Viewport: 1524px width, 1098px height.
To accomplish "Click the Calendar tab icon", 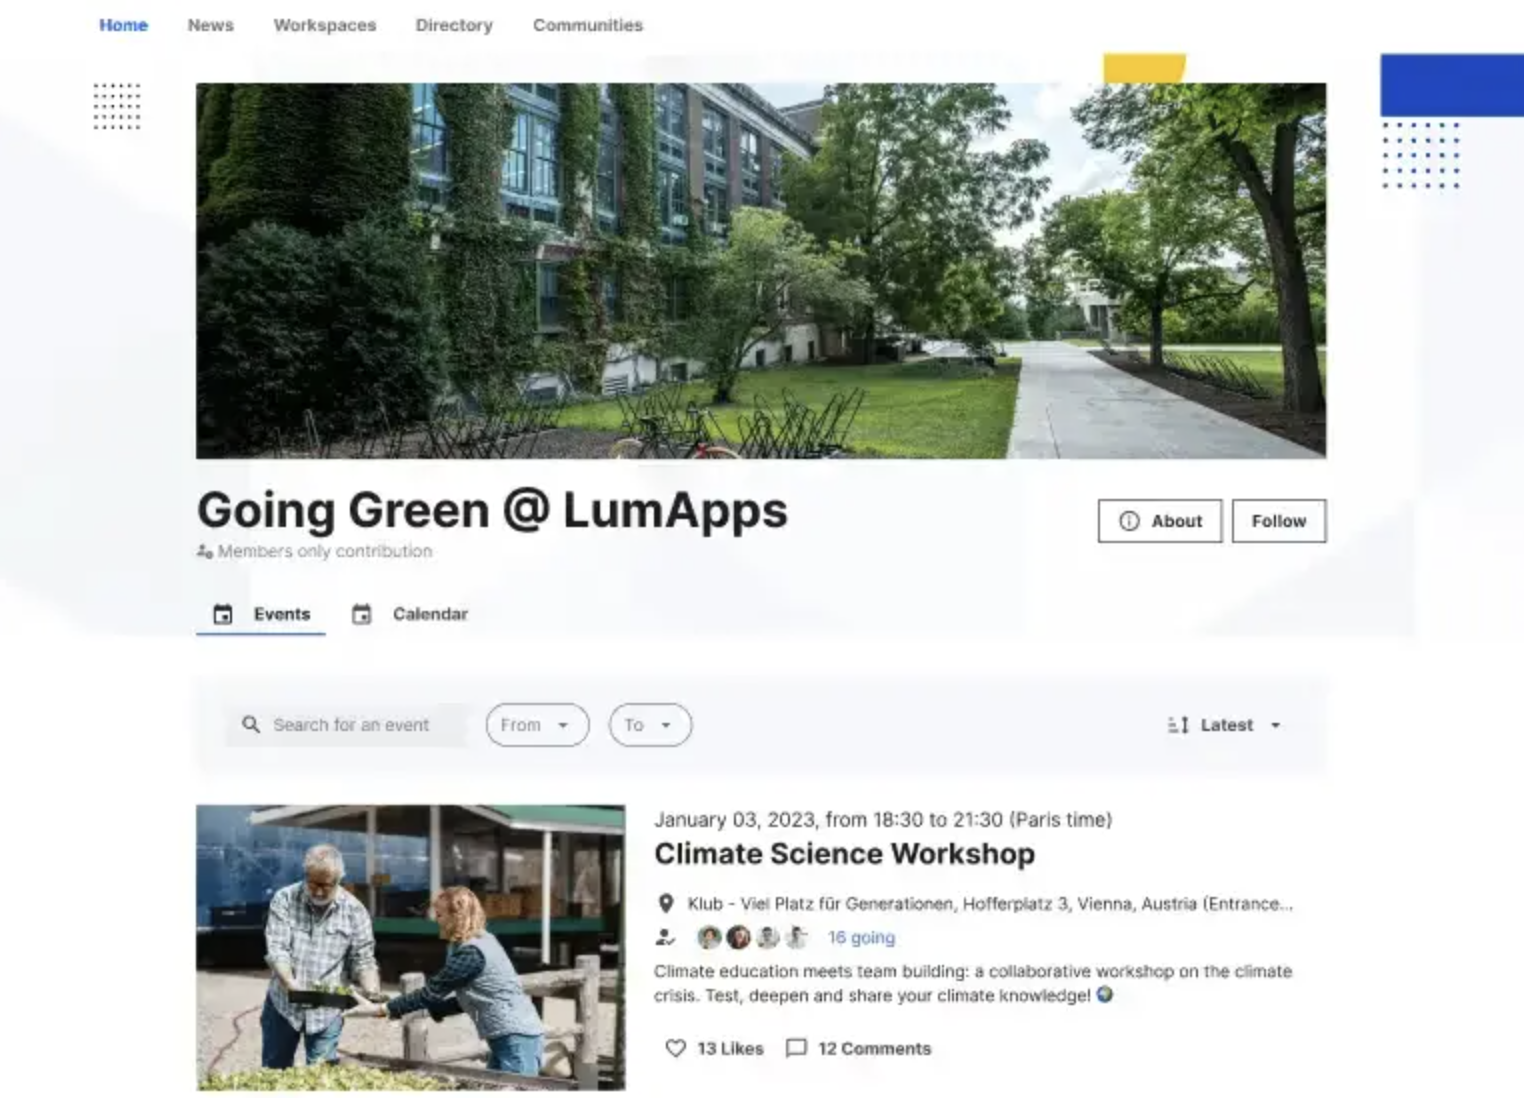I will pyautogui.click(x=362, y=614).
